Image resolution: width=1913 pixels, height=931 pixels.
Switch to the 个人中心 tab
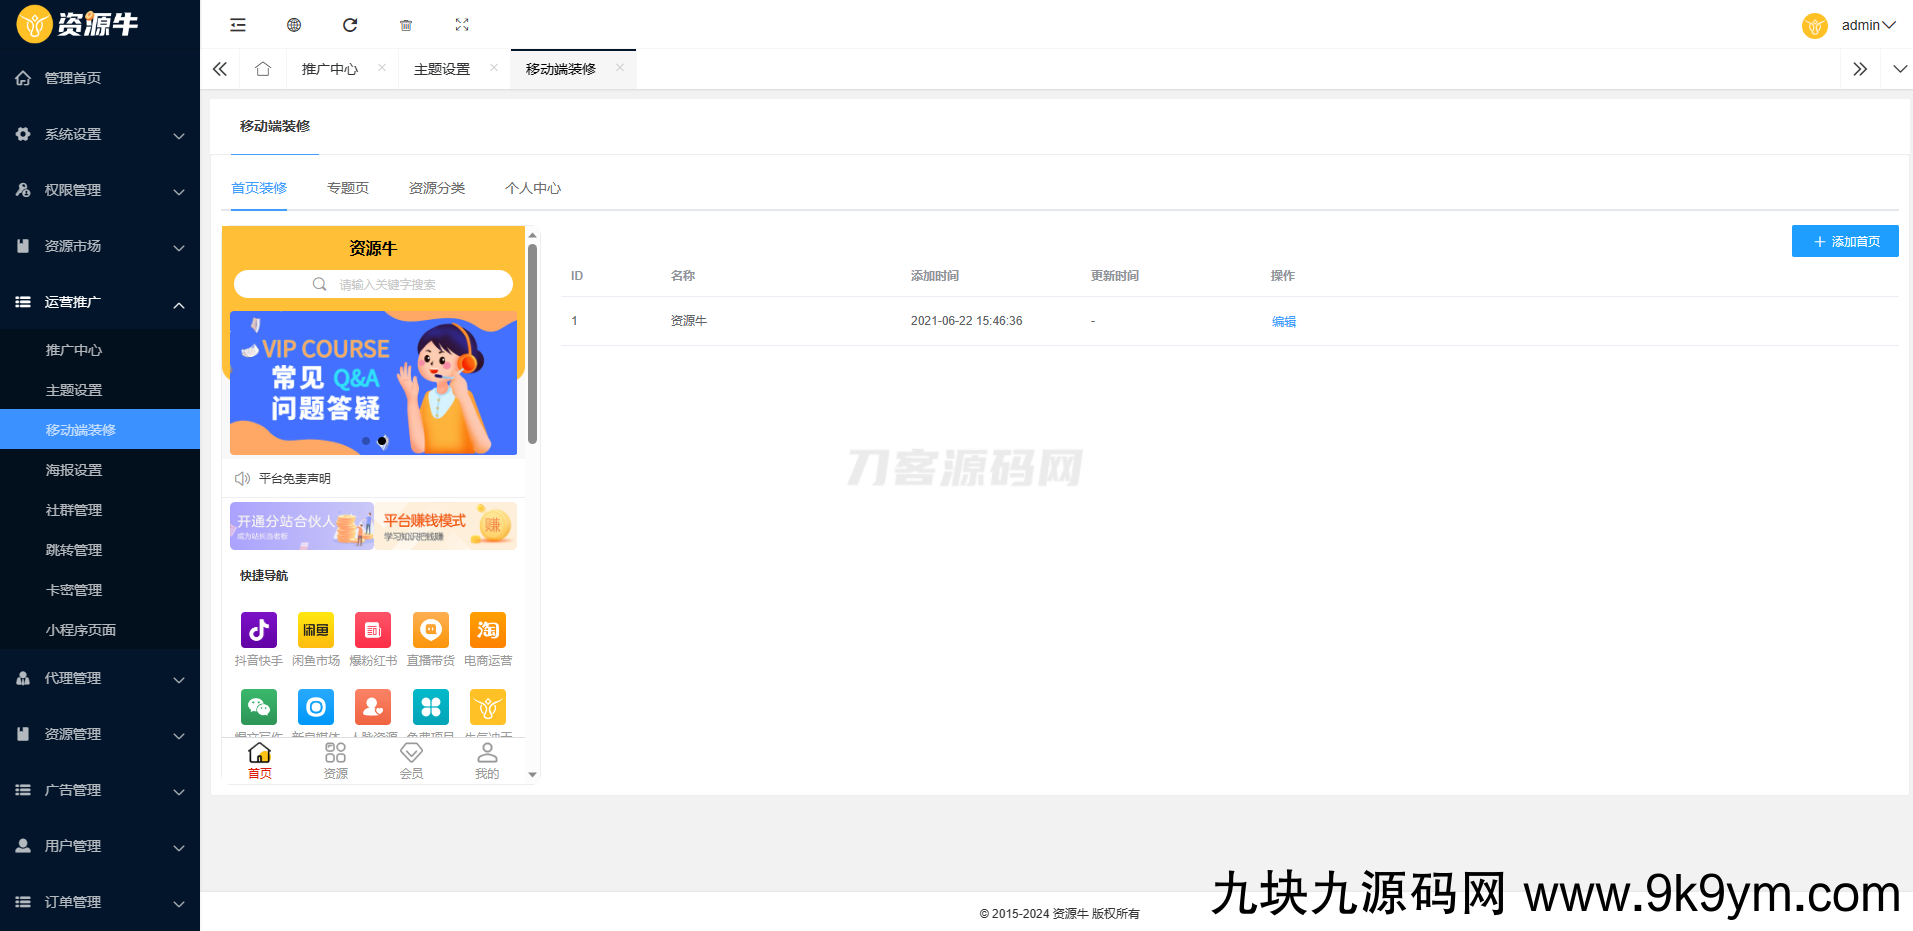point(533,188)
